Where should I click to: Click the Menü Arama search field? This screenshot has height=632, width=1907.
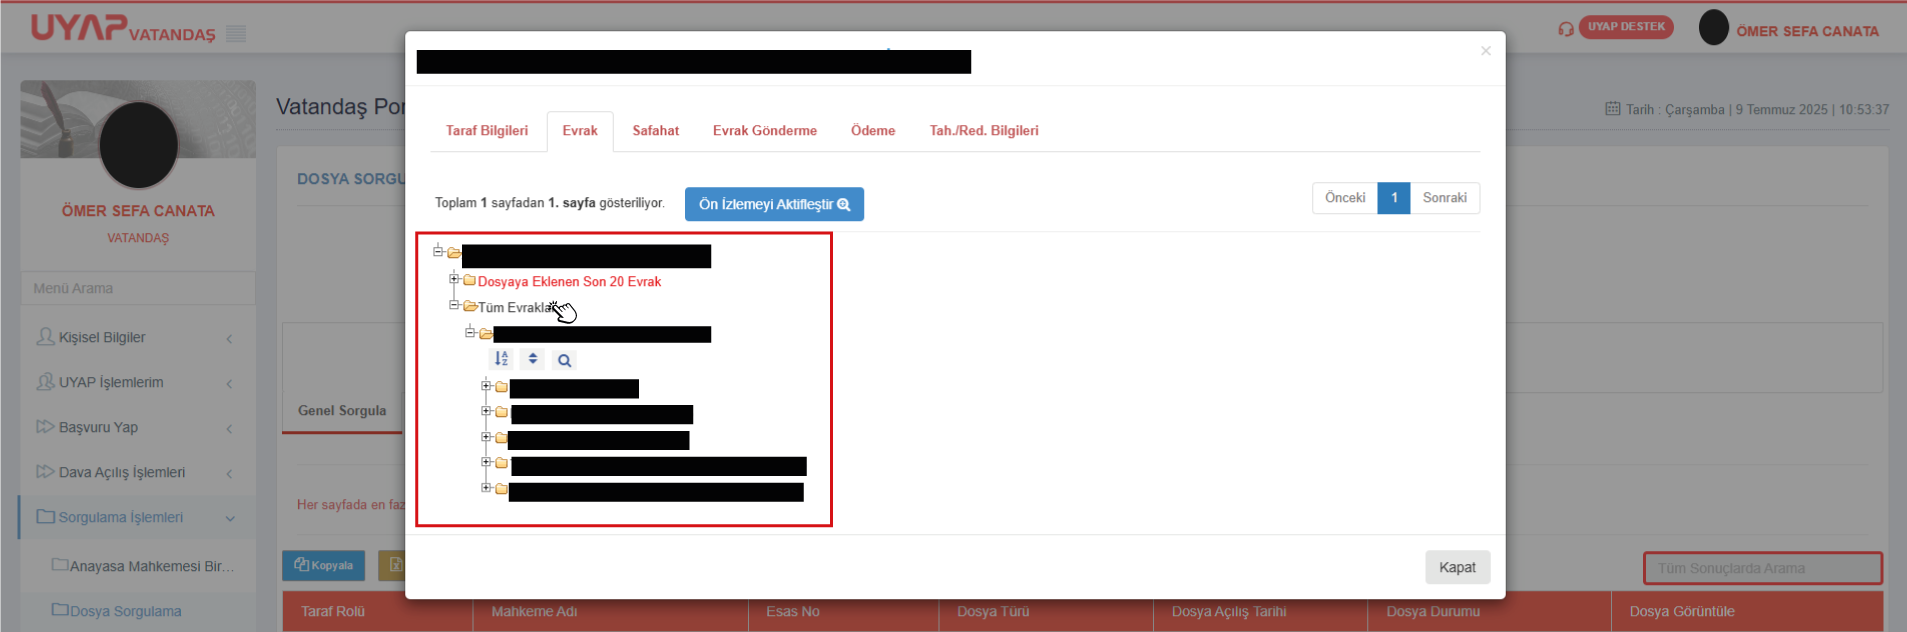(138, 288)
